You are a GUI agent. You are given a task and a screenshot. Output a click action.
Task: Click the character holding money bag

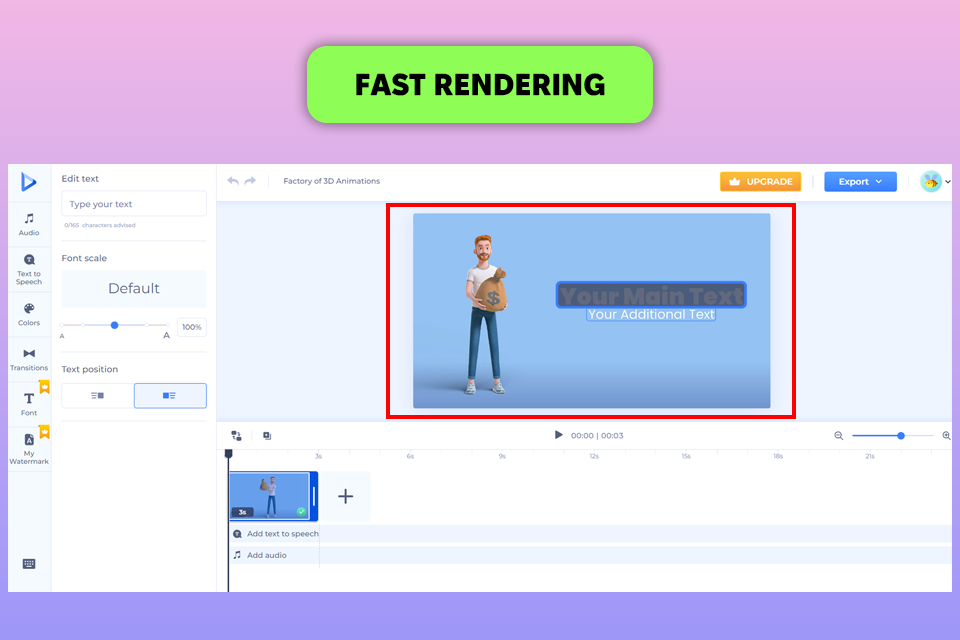coord(487,314)
